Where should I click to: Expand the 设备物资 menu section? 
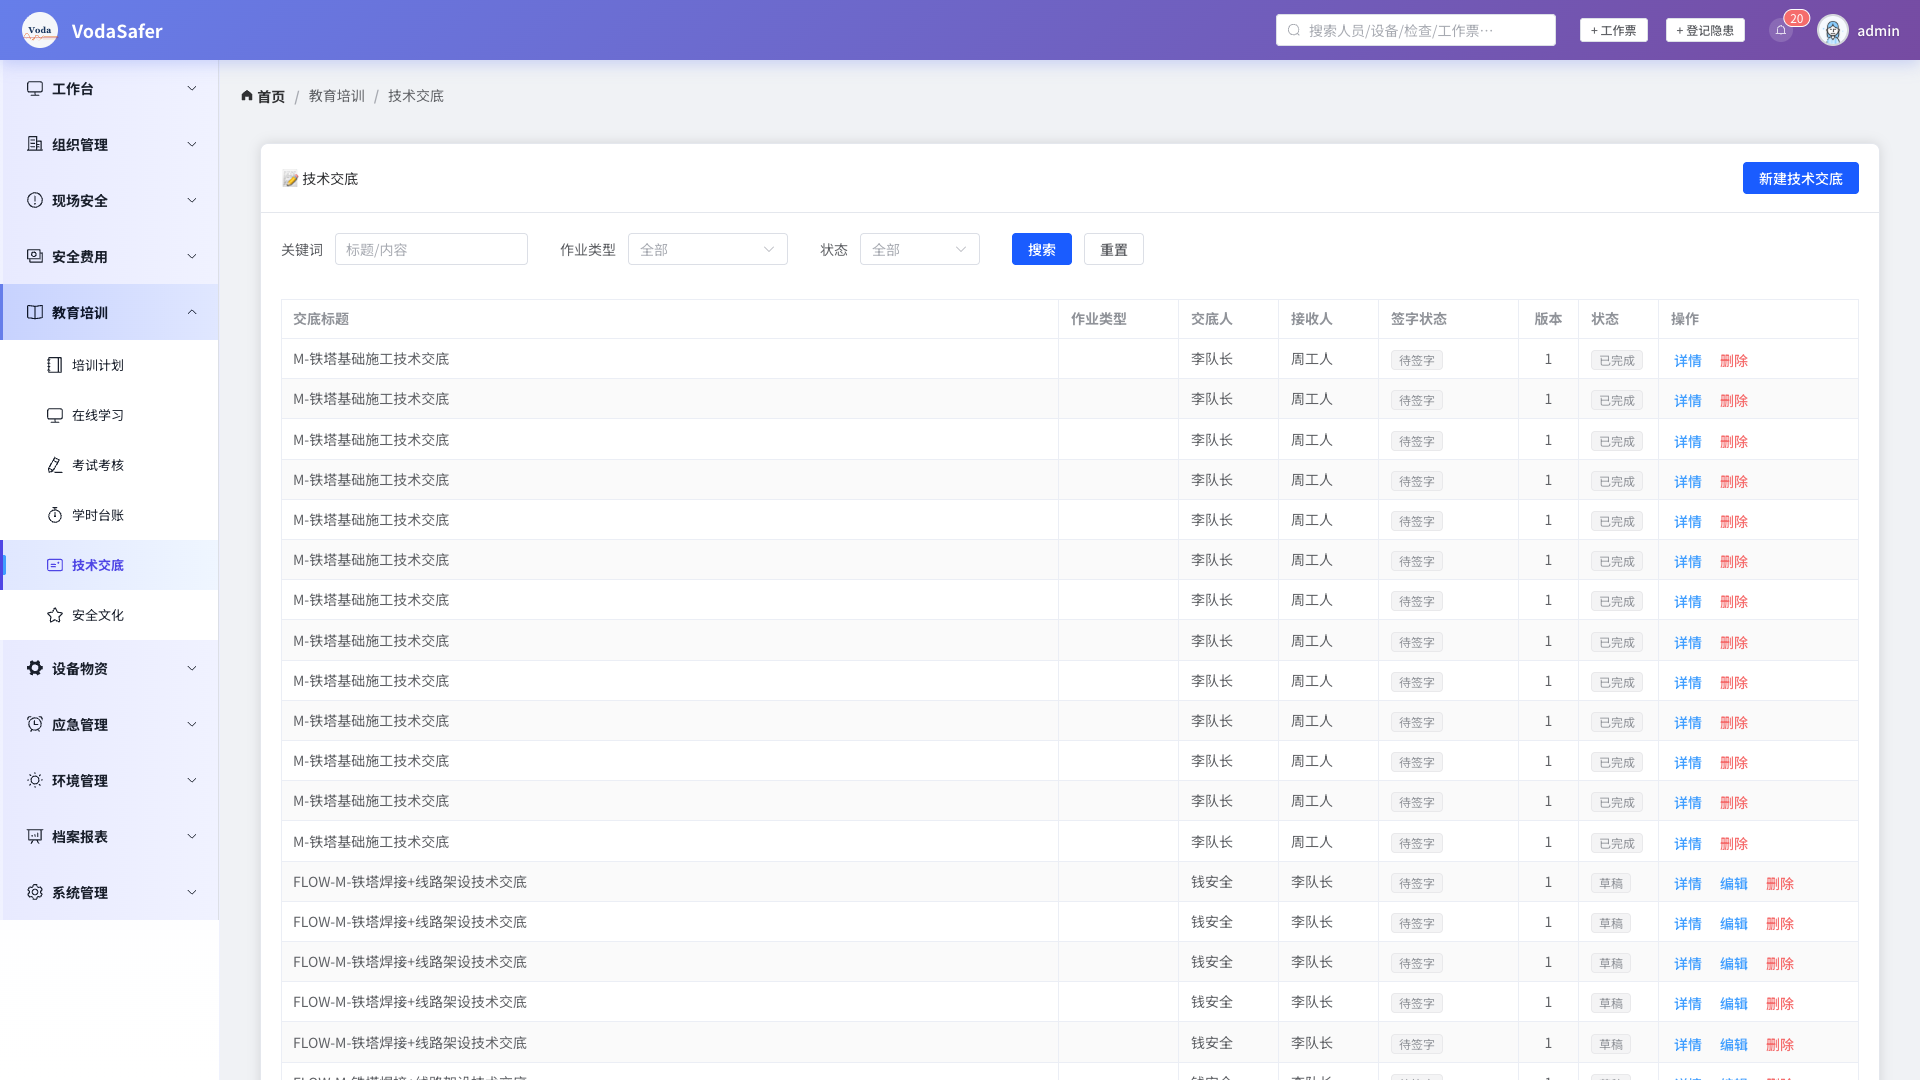[110, 668]
